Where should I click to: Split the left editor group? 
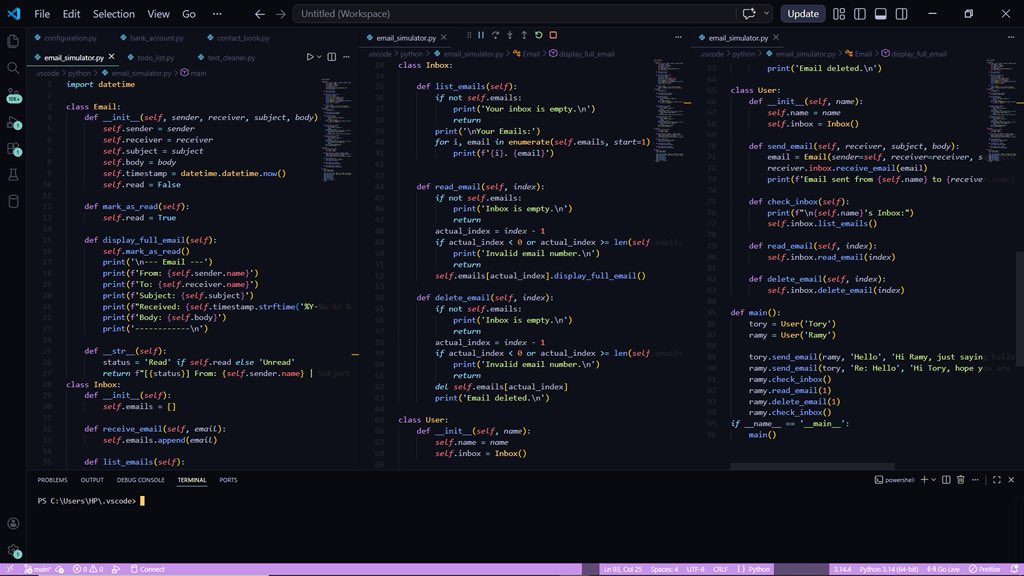point(332,57)
